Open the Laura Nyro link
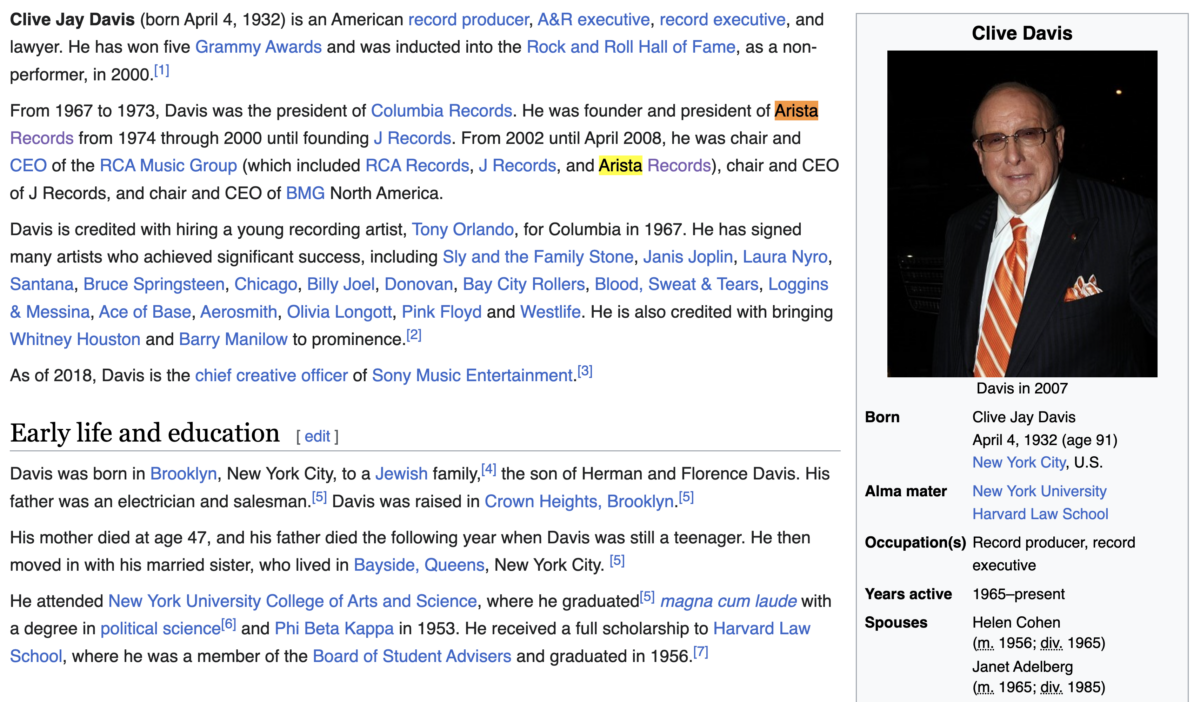 785,256
